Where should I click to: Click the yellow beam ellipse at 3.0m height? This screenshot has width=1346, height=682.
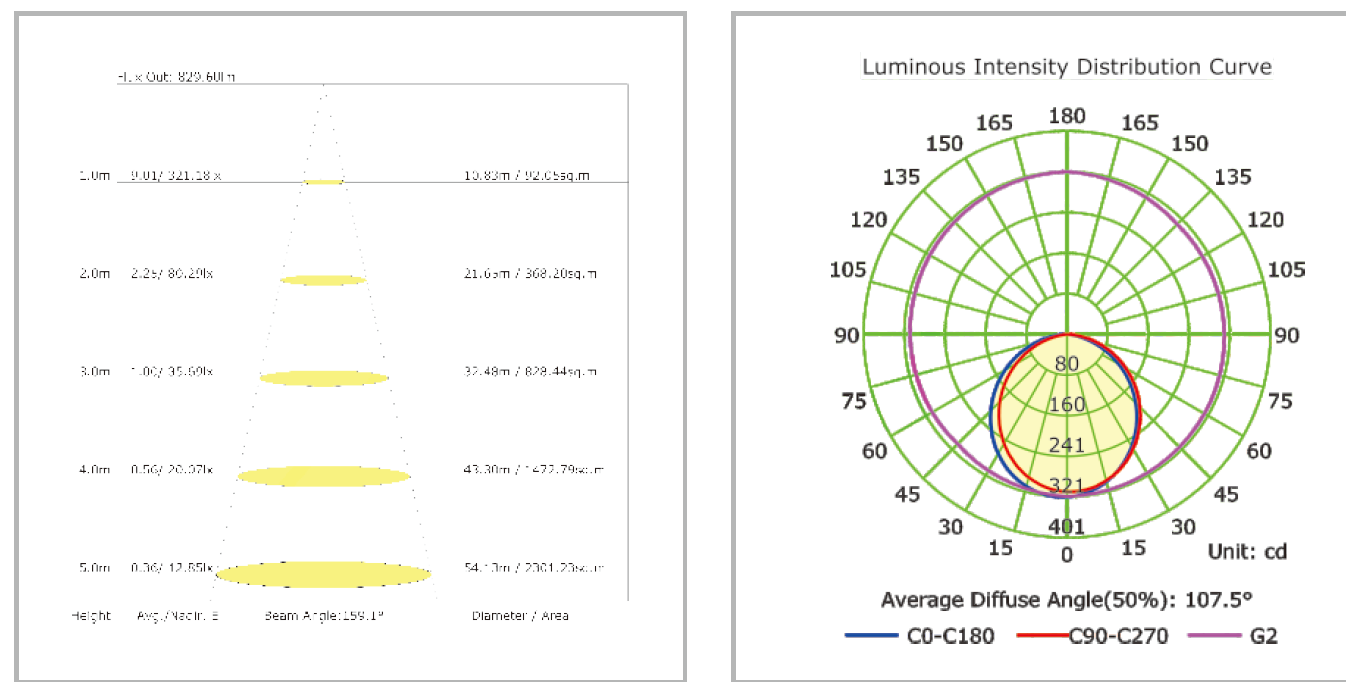pos(324,378)
